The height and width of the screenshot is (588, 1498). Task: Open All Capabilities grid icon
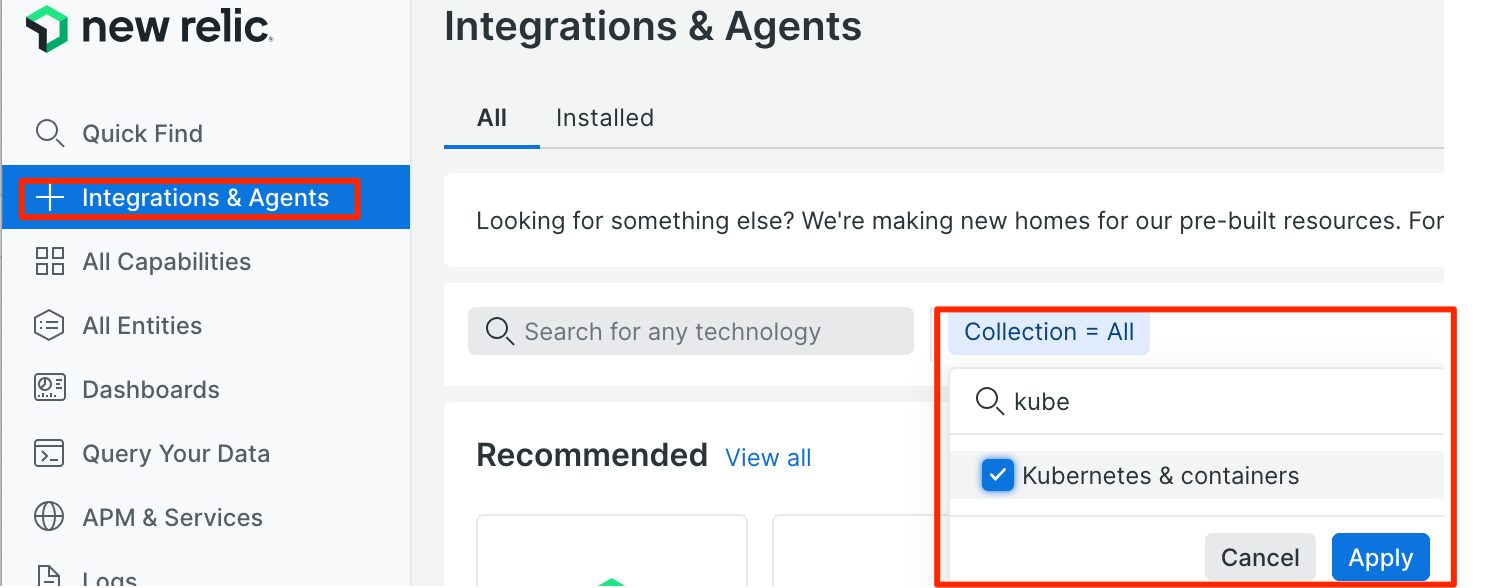click(49, 262)
